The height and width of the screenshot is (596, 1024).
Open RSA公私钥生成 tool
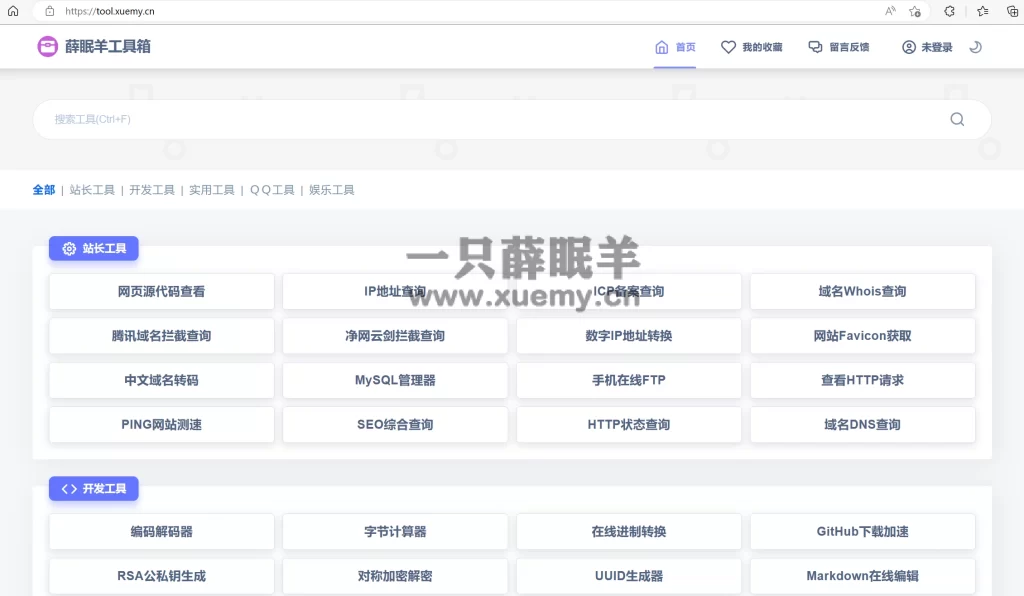coord(161,576)
